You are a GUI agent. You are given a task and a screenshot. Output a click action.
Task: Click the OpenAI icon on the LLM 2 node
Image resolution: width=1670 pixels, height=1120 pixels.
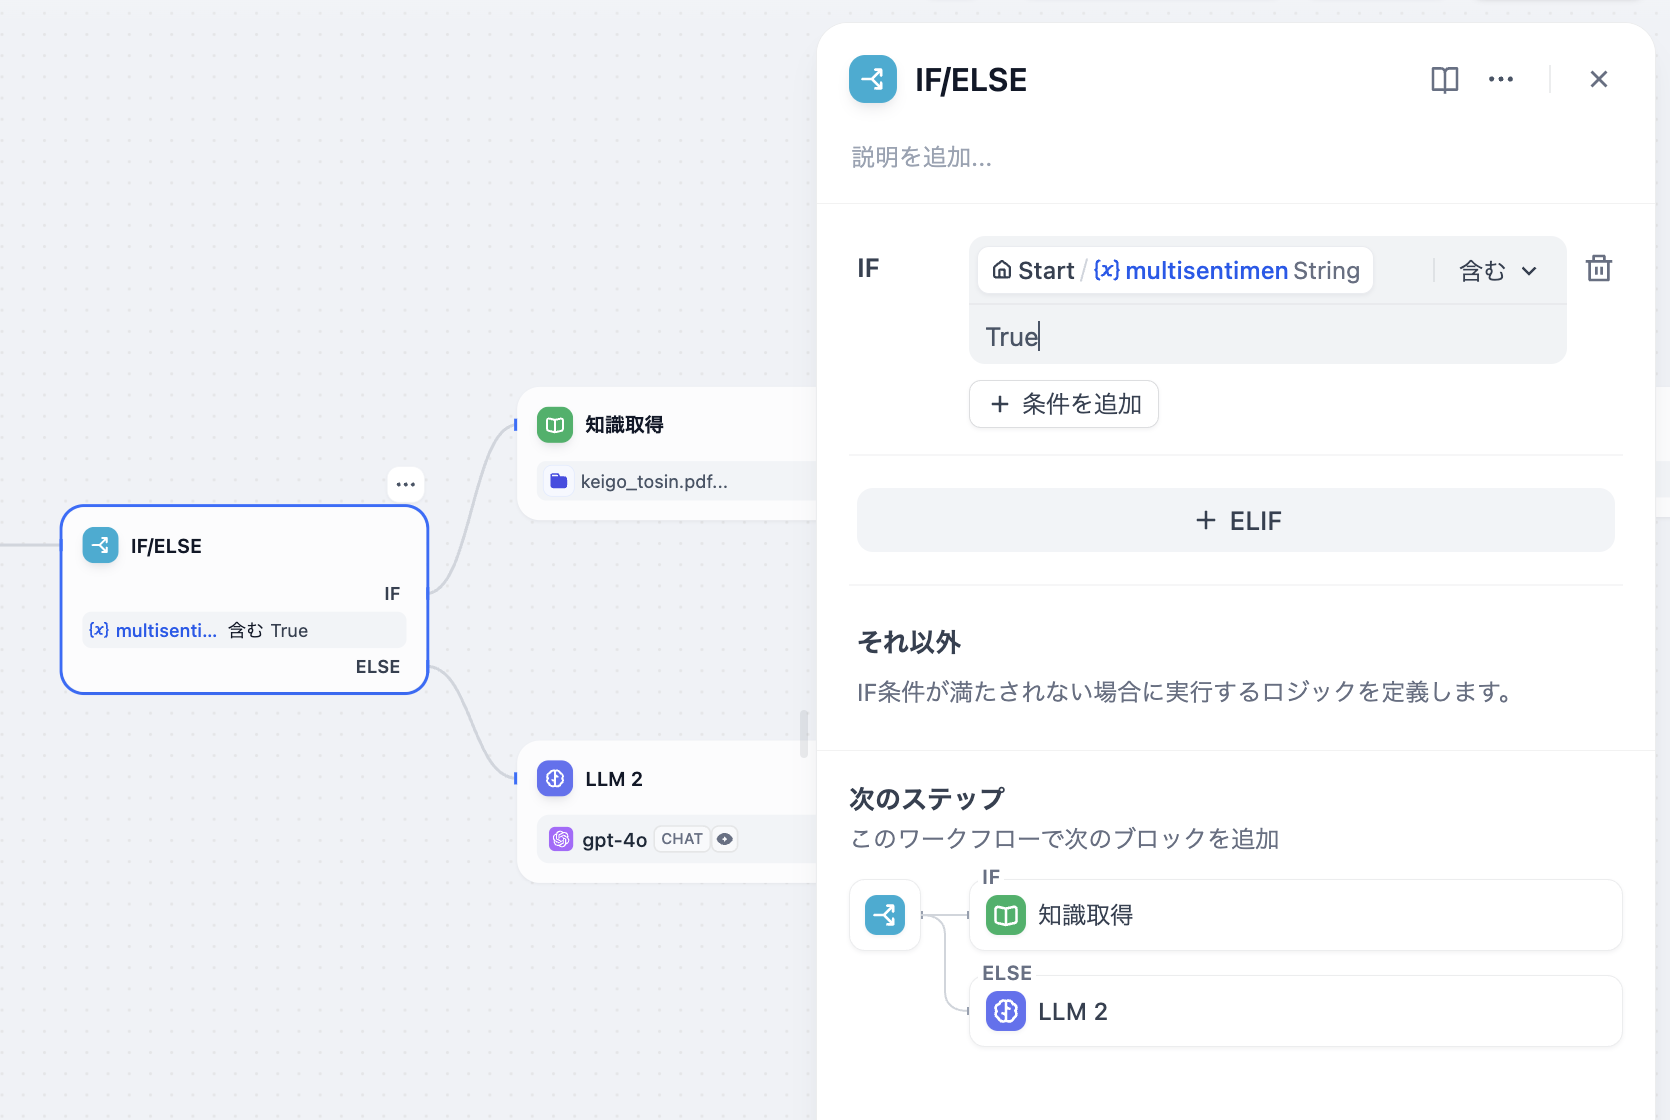pyautogui.click(x=554, y=778)
